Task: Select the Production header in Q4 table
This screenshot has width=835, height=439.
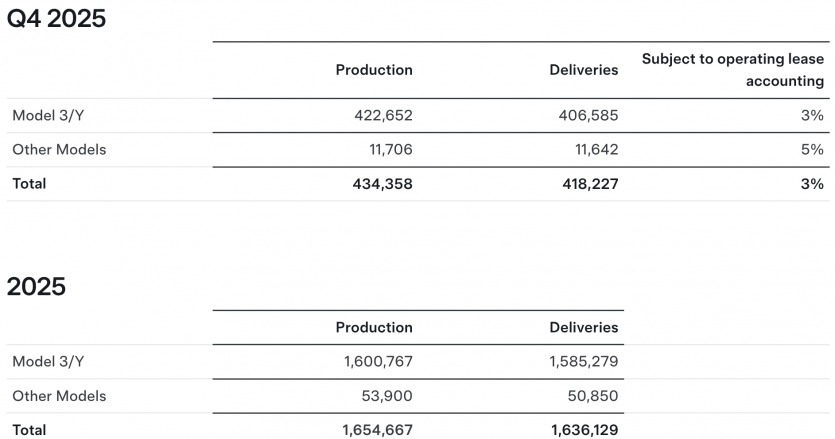Action: click(374, 70)
